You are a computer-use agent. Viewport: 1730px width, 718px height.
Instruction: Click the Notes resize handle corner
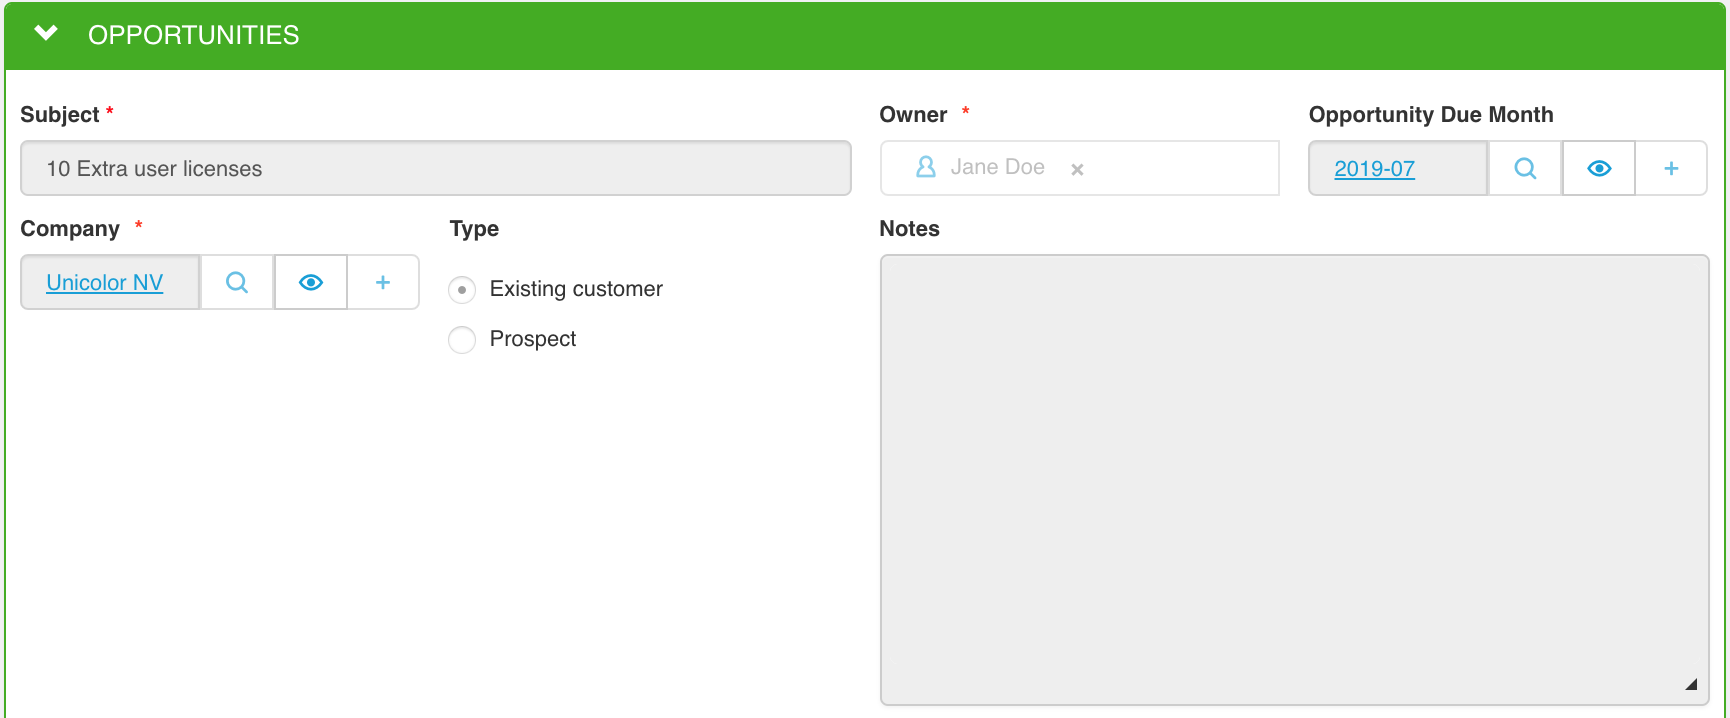[x=1691, y=685]
